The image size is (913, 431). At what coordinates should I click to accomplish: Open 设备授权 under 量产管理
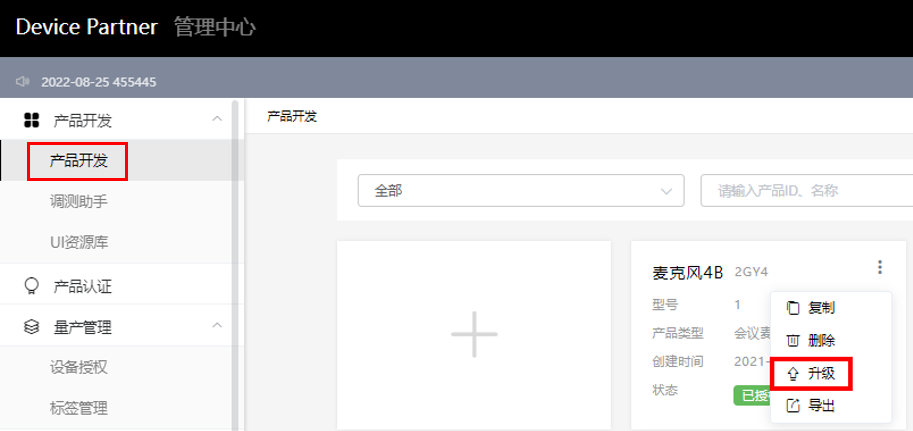[x=79, y=367]
